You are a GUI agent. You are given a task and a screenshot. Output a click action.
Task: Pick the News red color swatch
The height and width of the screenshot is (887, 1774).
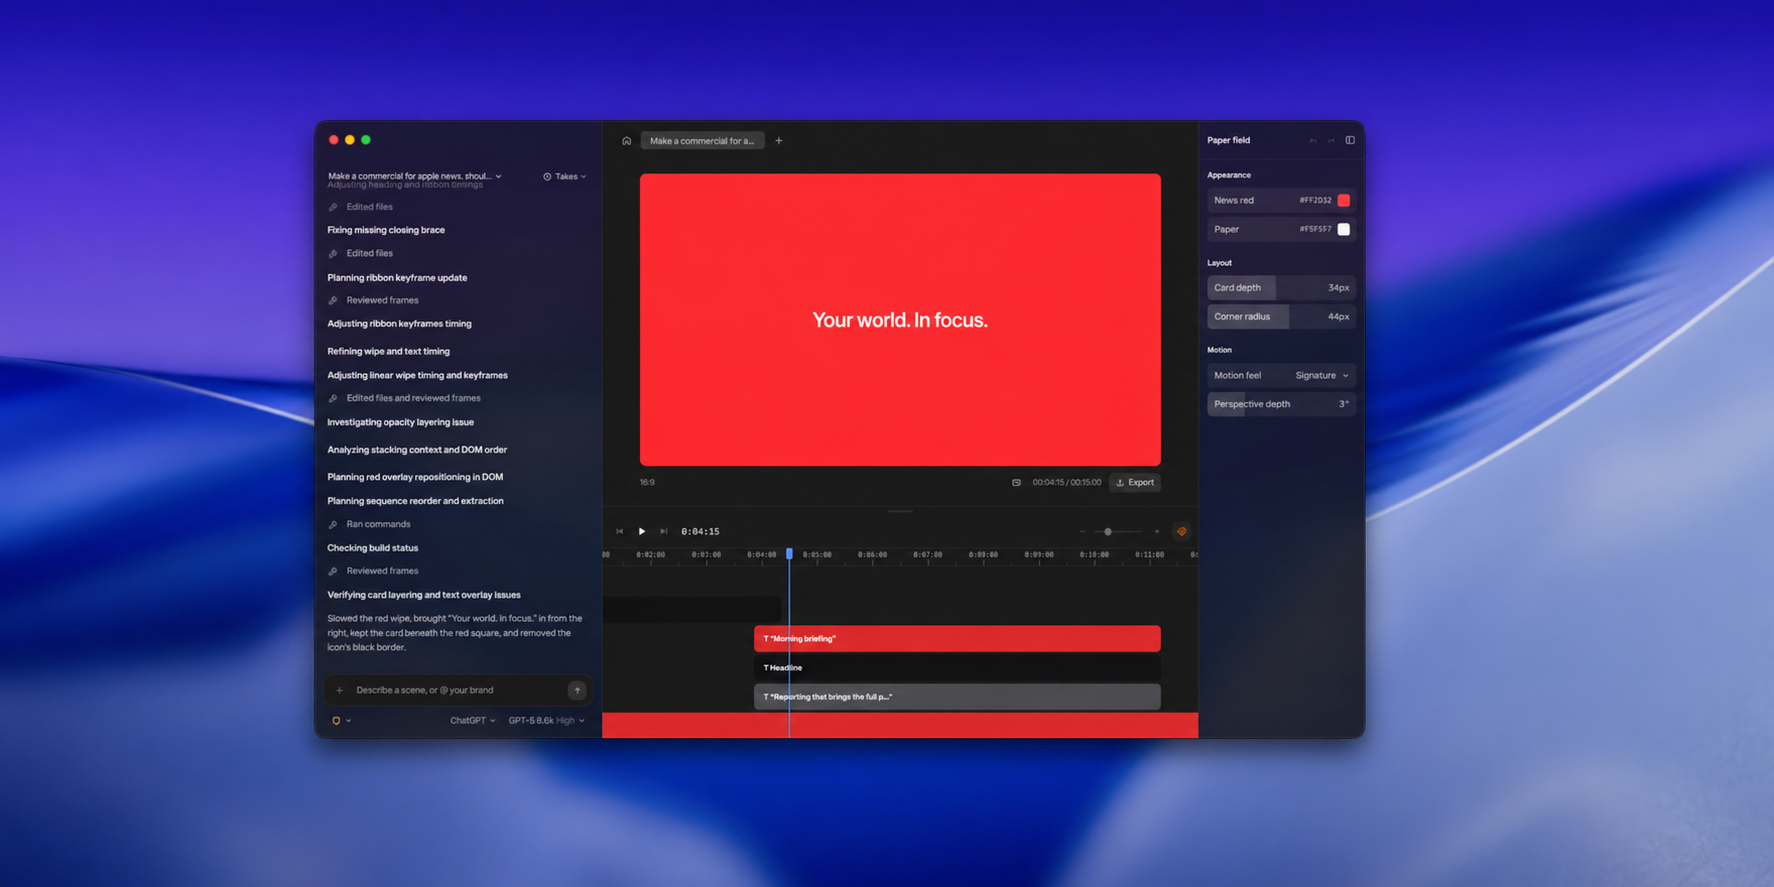click(1344, 201)
